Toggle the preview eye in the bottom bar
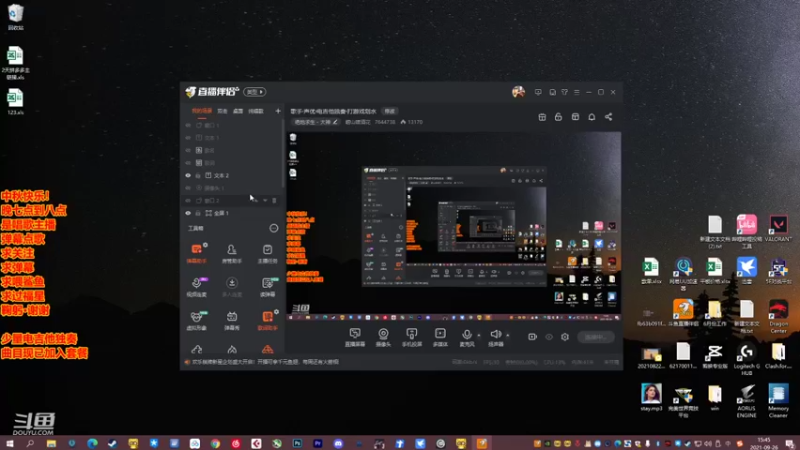 [x=549, y=337]
